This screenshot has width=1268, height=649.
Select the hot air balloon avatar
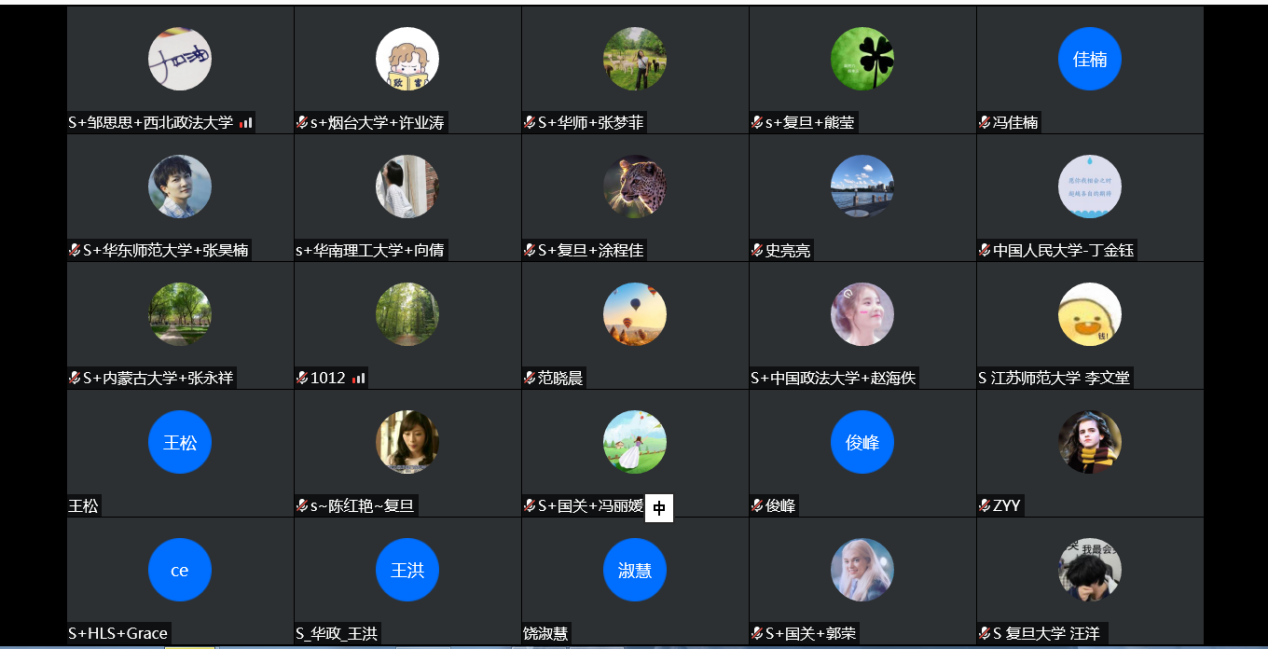635,314
